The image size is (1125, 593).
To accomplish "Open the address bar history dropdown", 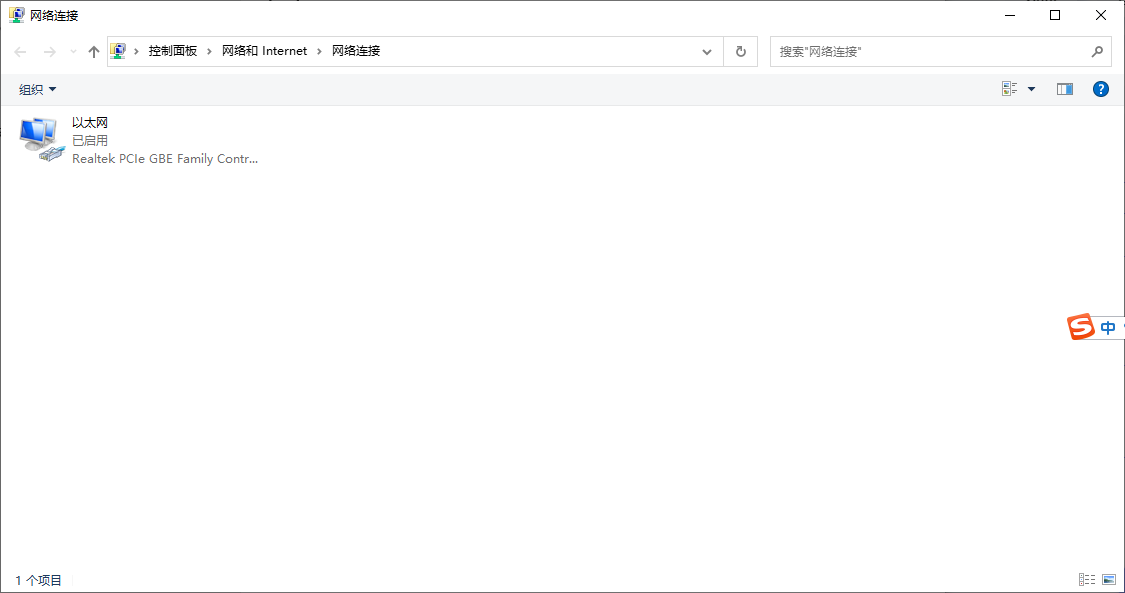I will click(707, 51).
